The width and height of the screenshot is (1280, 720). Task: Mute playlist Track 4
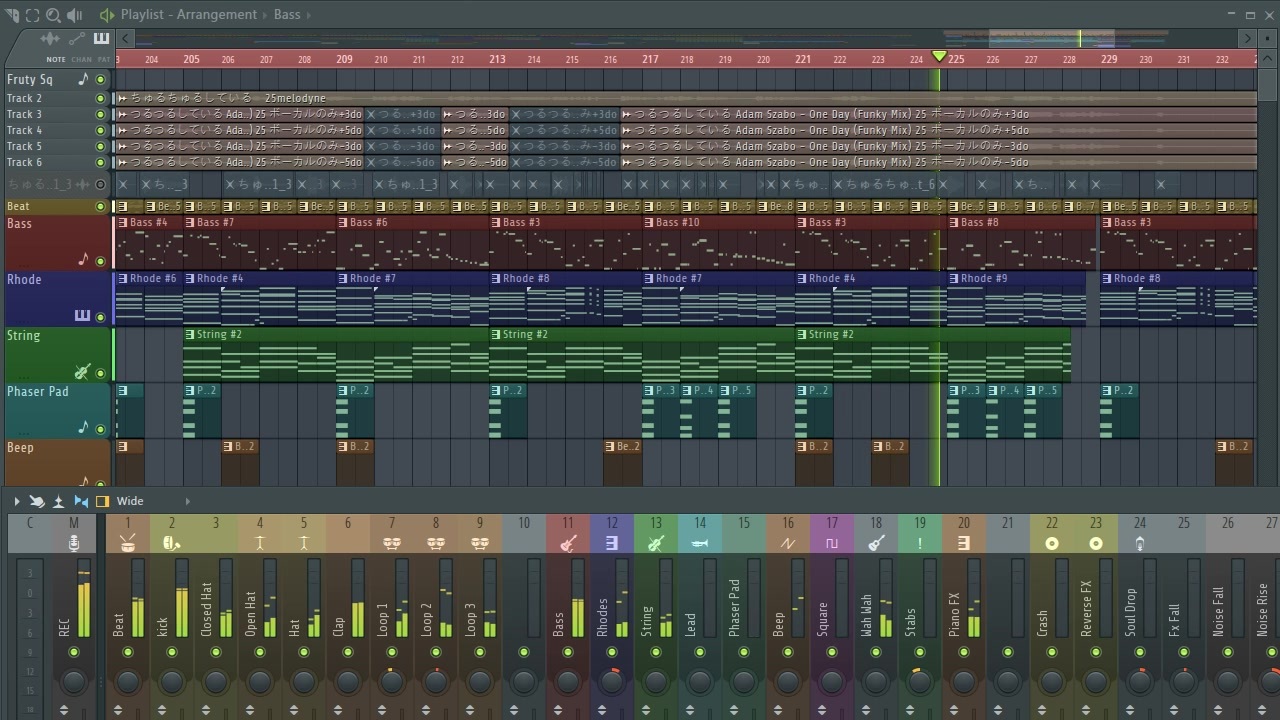coord(100,130)
